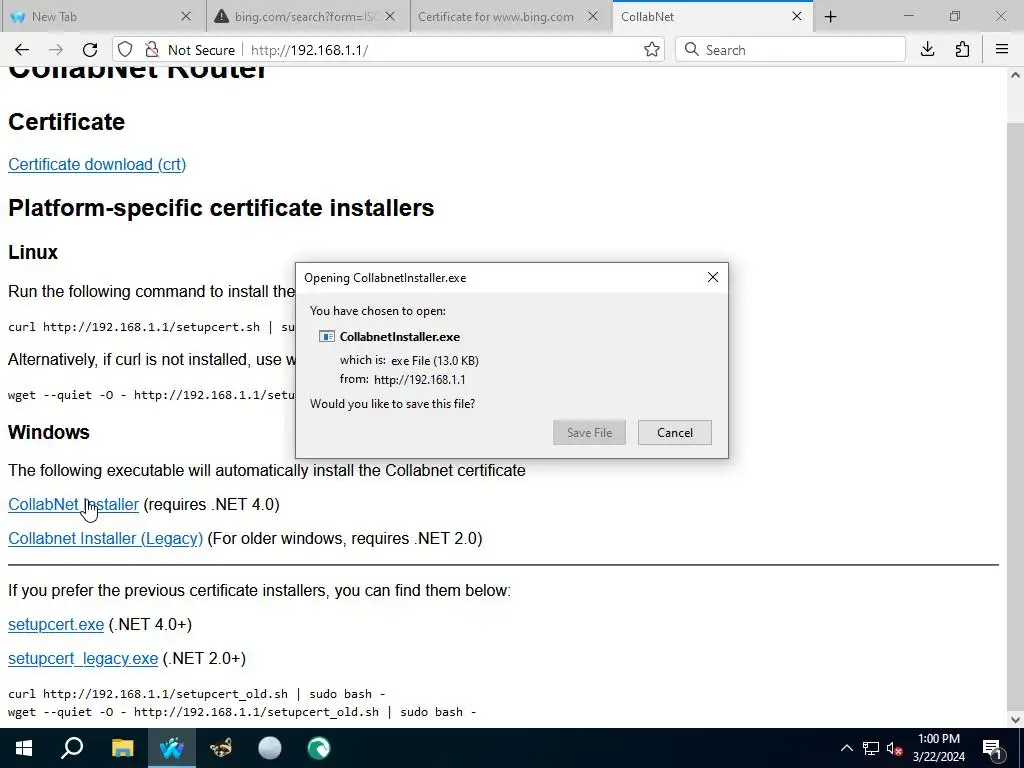This screenshot has height=768, width=1024.
Task: Switch to Certificate for www.bing.com tab
Action: [x=511, y=17]
